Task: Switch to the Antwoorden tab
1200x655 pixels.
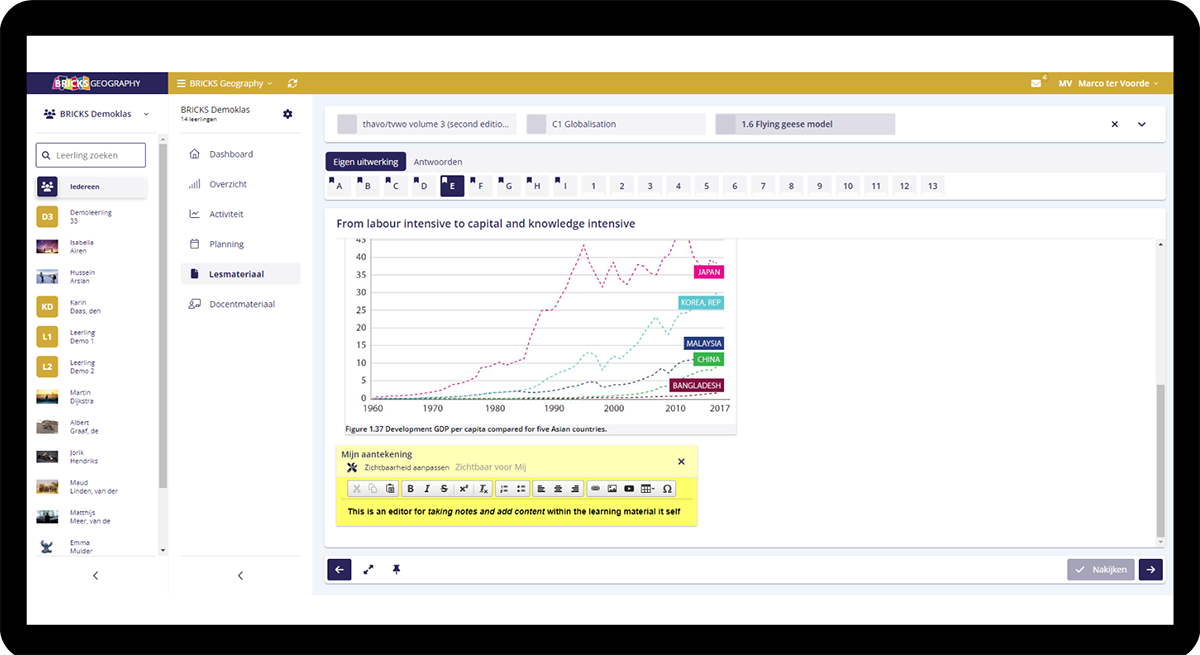Action: click(x=438, y=161)
